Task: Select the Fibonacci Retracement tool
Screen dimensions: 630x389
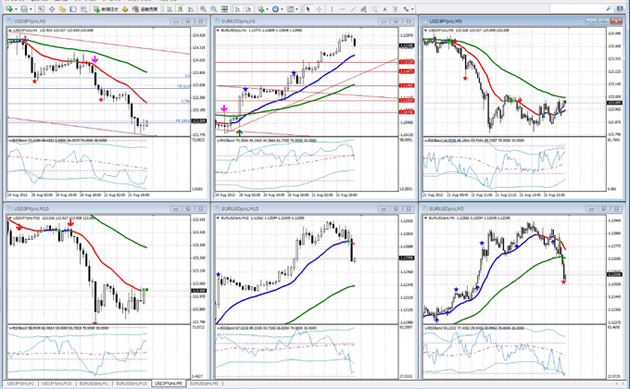Action: pos(374,9)
